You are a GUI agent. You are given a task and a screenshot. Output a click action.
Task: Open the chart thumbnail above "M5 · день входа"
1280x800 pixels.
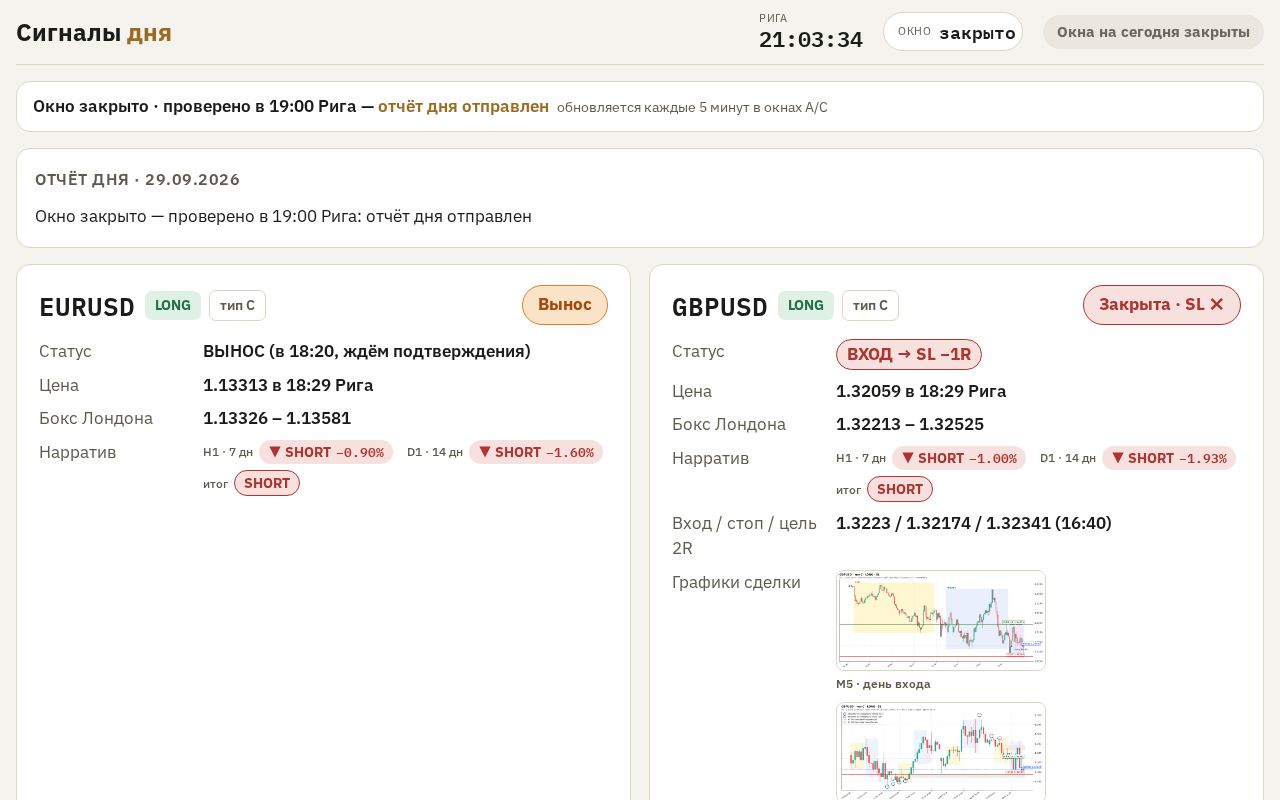click(x=941, y=620)
